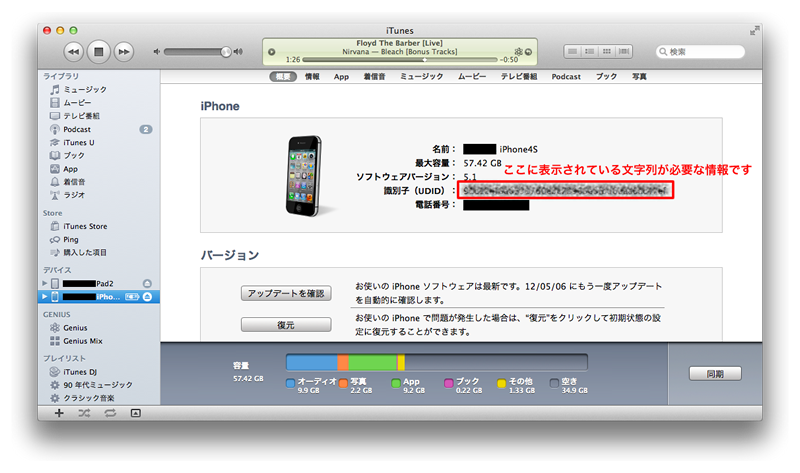Switch to the 写真 tab
Screen dimensions: 800x473
click(639, 77)
